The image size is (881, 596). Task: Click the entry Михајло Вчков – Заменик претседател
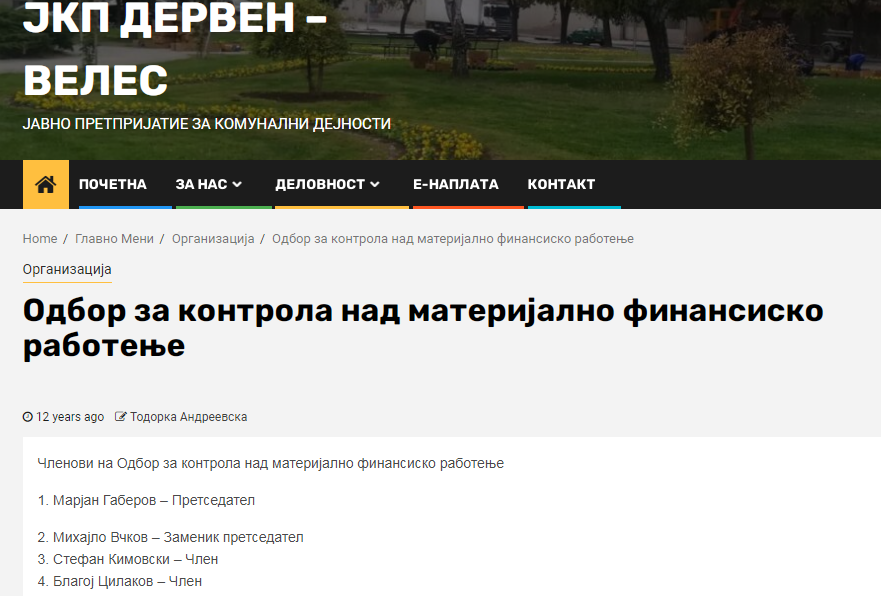pyautogui.click(x=170, y=538)
